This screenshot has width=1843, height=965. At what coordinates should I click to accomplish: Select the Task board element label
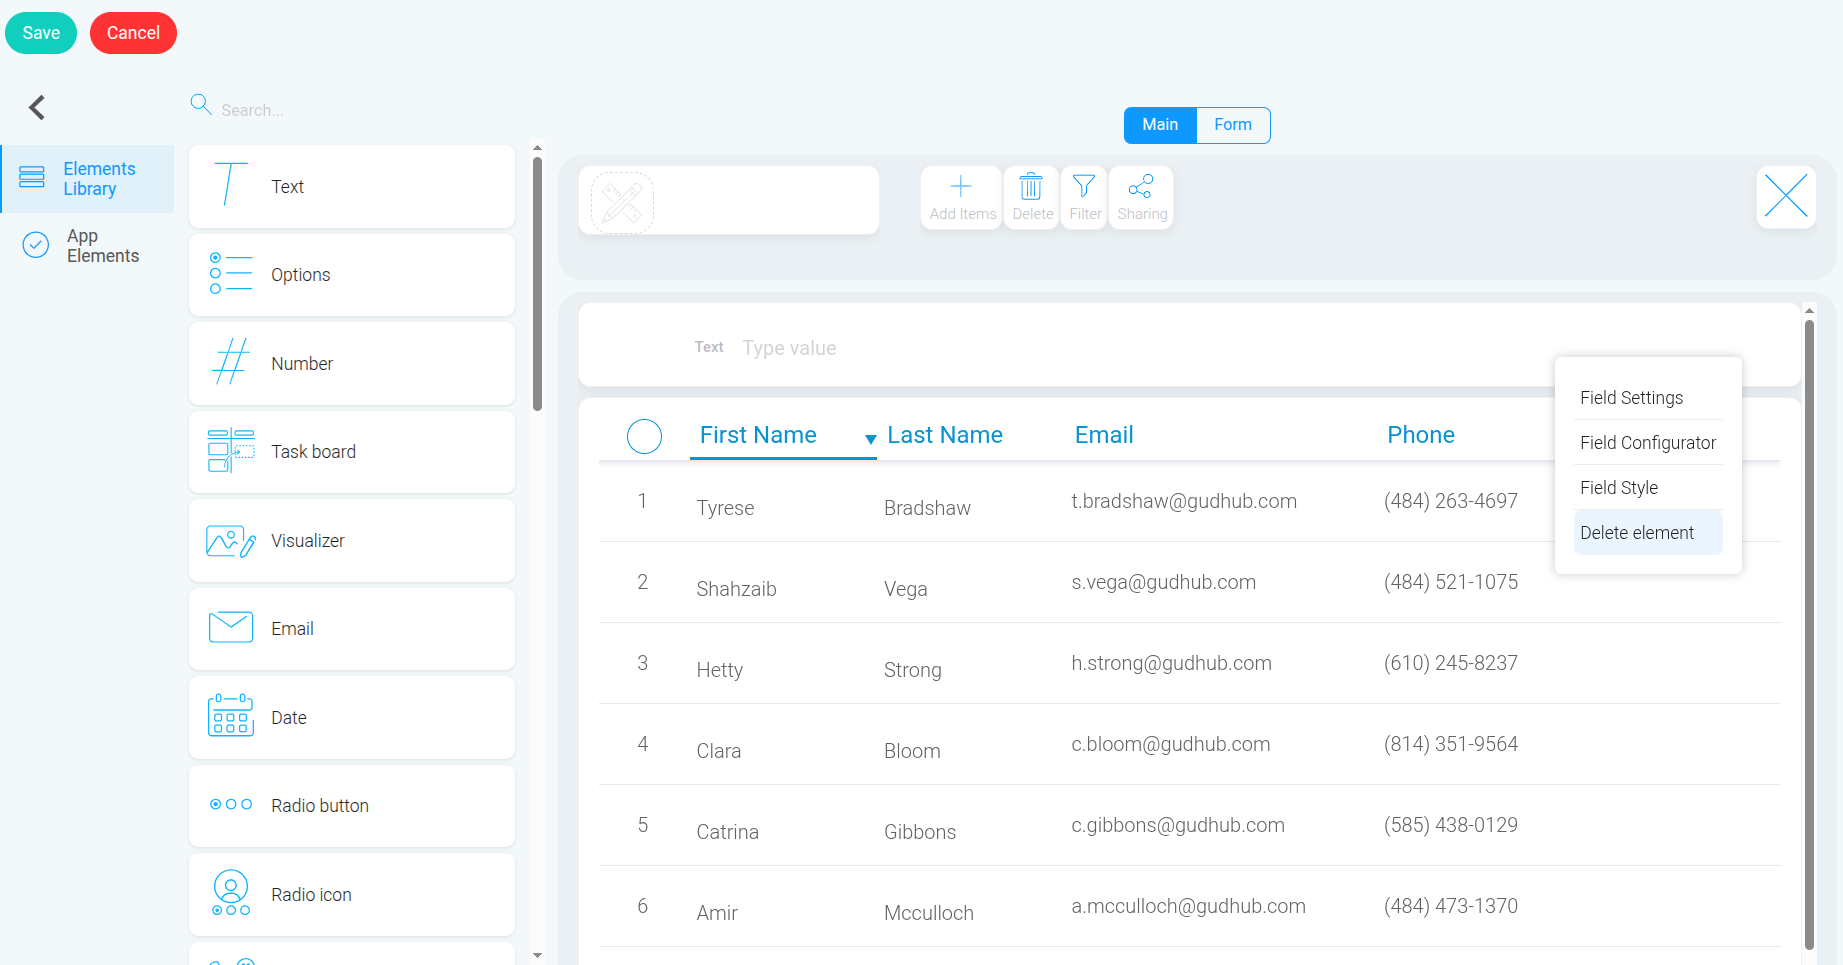tap(313, 452)
